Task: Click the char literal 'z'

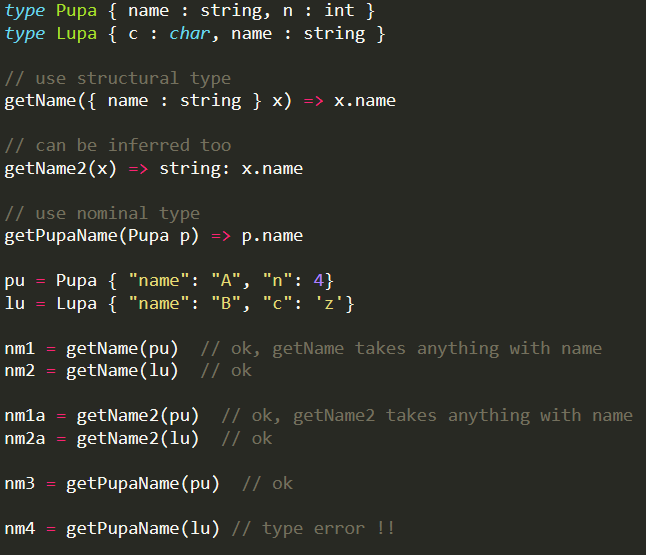Action: click(329, 304)
